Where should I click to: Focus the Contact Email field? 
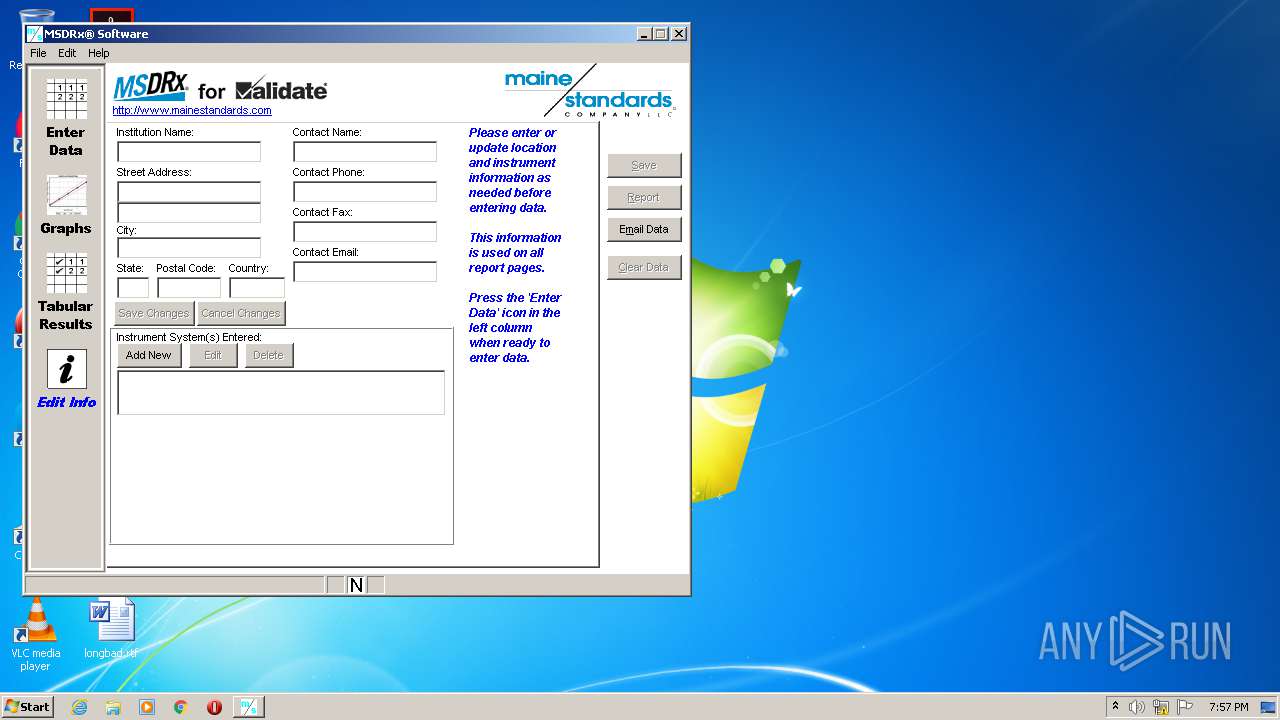[365, 272]
